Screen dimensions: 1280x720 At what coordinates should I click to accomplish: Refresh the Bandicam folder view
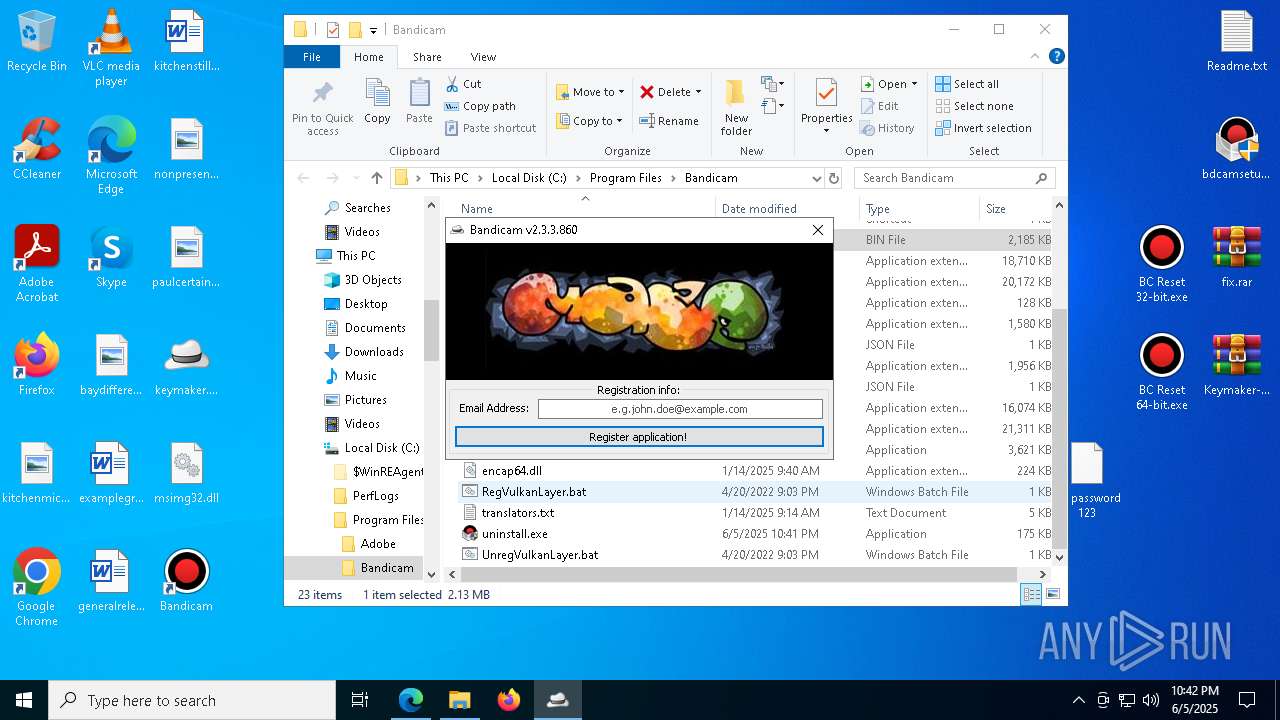pyautogui.click(x=834, y=178)
